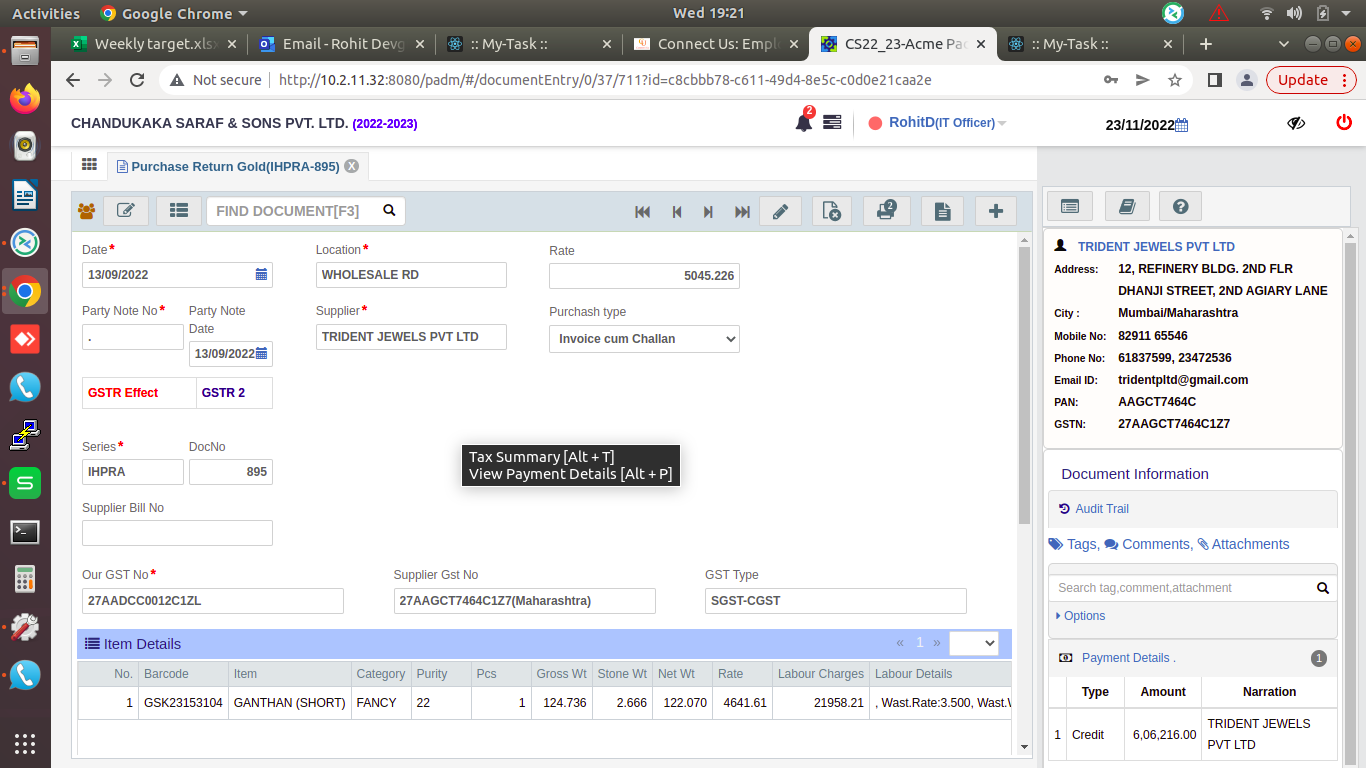Choose View Payment Details from context menu
This screenshot has width=1366, height=768.
570,474
